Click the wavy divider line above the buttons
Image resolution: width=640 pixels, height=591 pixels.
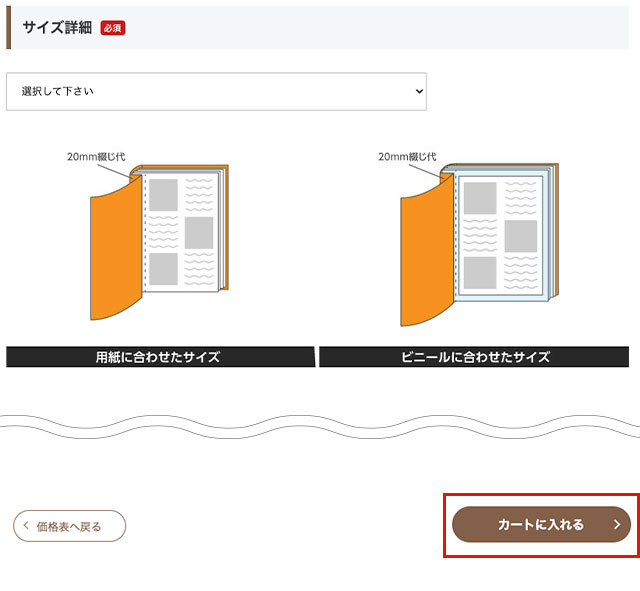[x=320, y=425]
